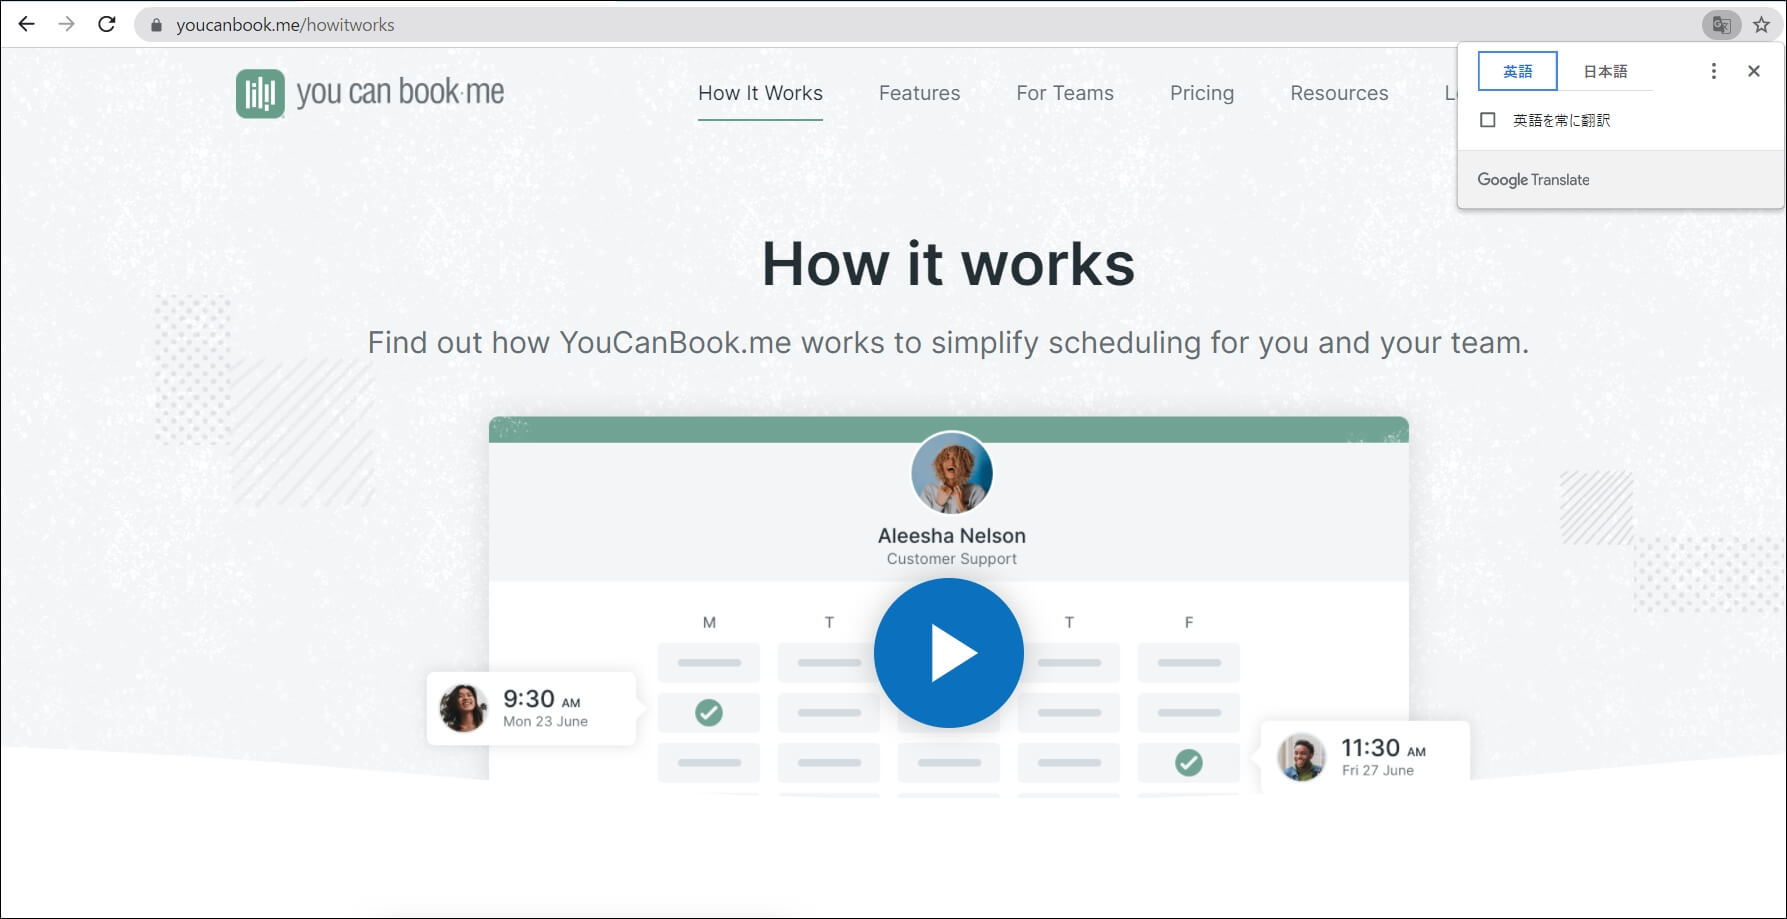The height and width of the screenshot is (919, 1787).
Task: Navigate to Pricing
Action: (x=1201, y=93)
